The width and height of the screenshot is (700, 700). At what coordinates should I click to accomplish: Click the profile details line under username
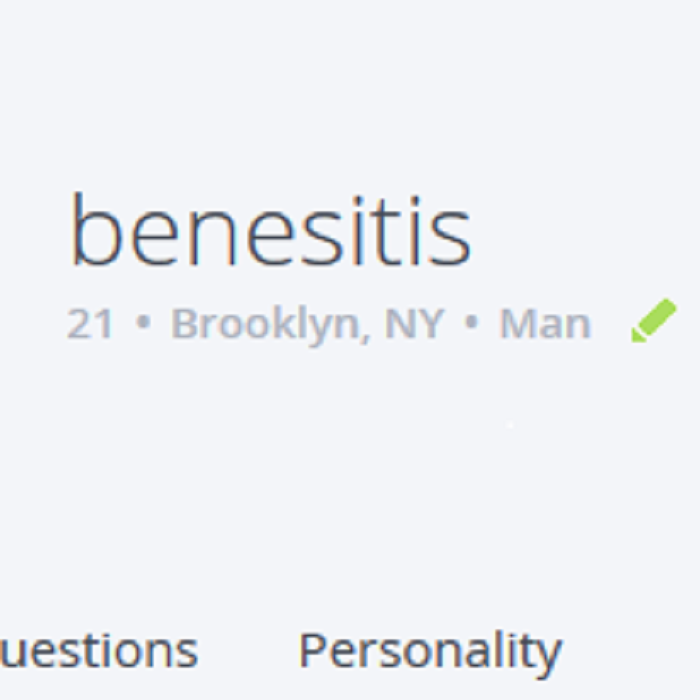(x=328, y=324)
